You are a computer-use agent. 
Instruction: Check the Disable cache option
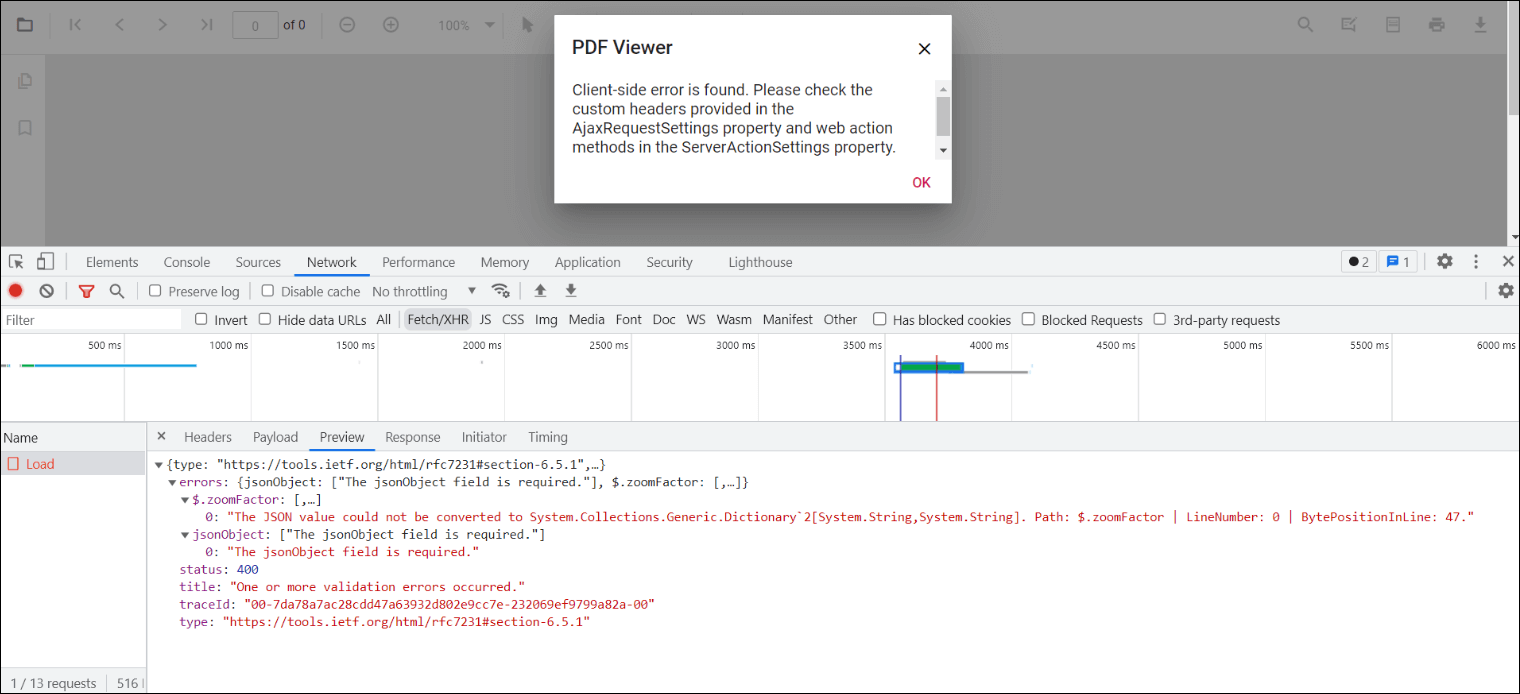268,291
